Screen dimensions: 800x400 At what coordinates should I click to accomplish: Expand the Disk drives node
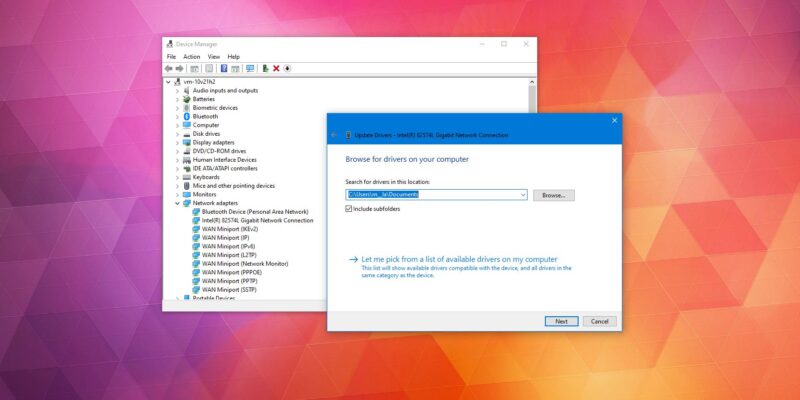click(178, 134)
